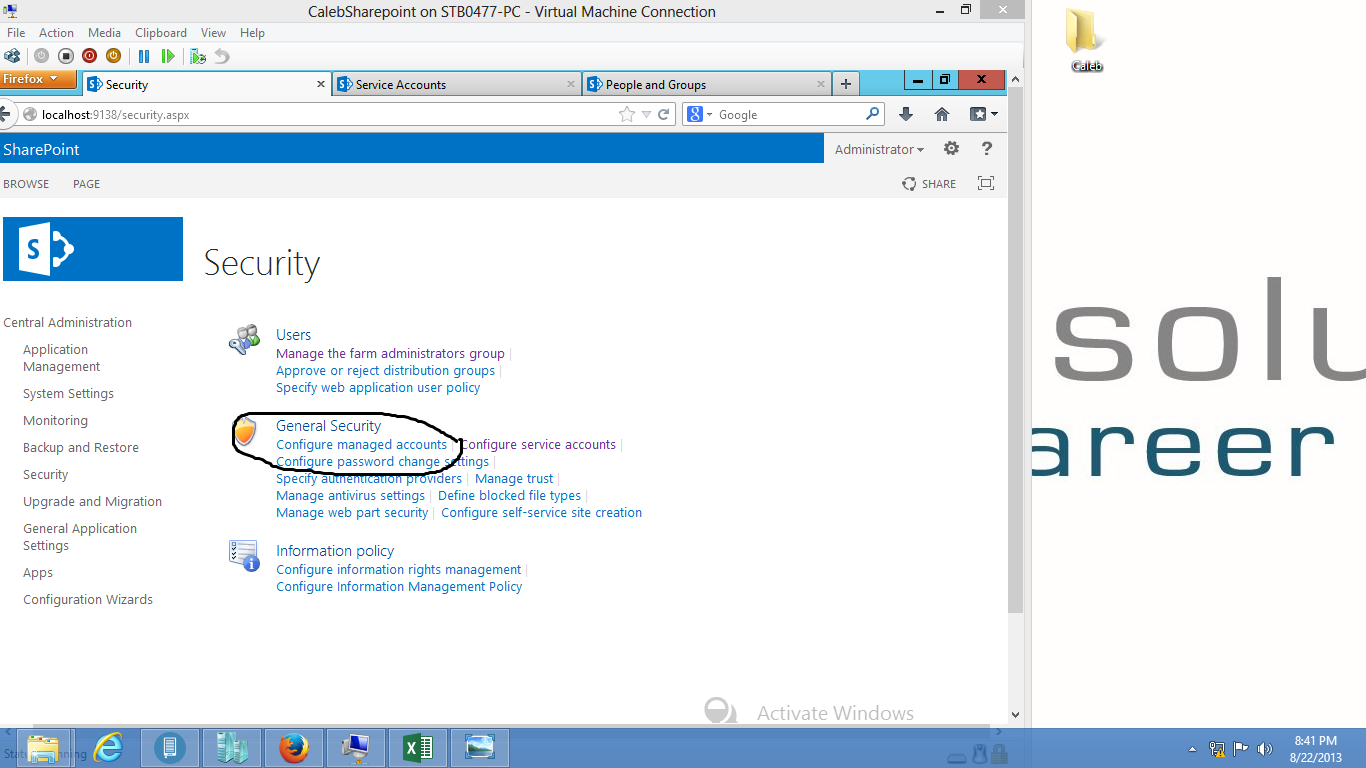This screenshot has width=1366, height=768.
Task: Show the address bar history dropdown arrow
Action: (x=646, y=114)
